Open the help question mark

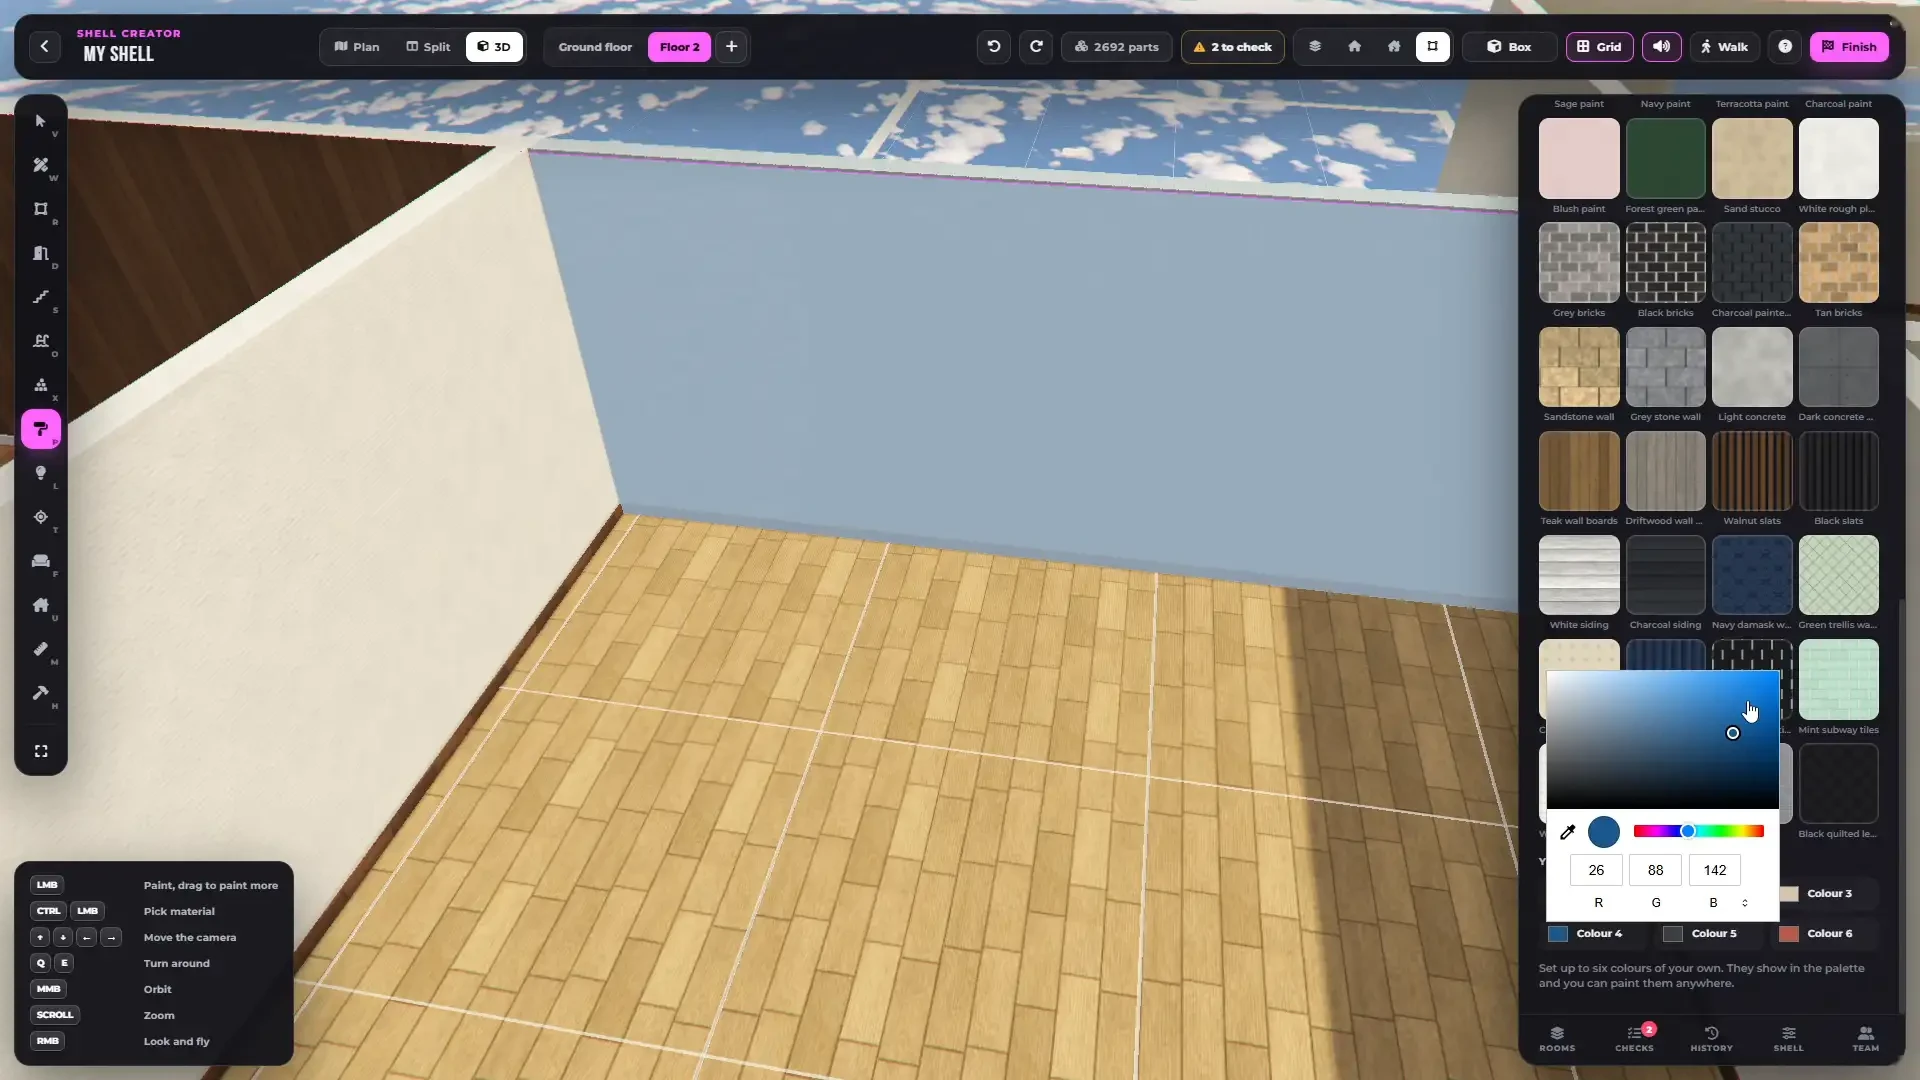point(1785,46)
